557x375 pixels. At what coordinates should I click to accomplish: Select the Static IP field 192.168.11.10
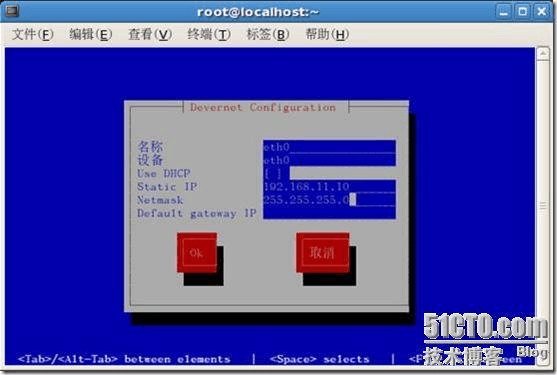pos(329,187)
